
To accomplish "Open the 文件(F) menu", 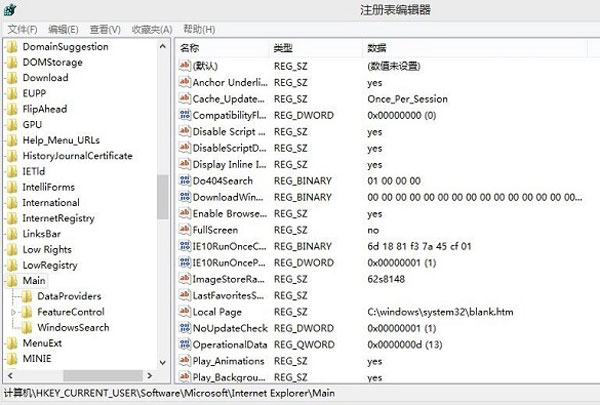I will tap(23, 30).
